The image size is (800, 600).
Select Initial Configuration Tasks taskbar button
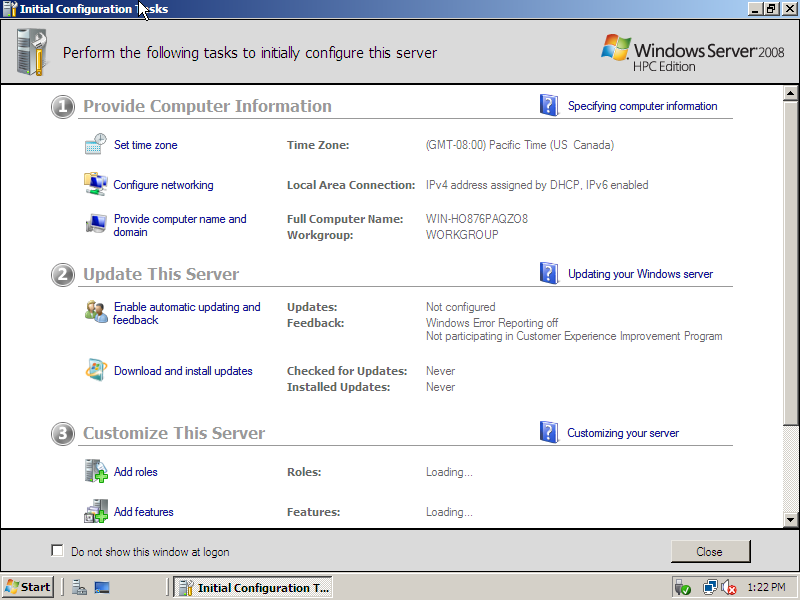252,587
